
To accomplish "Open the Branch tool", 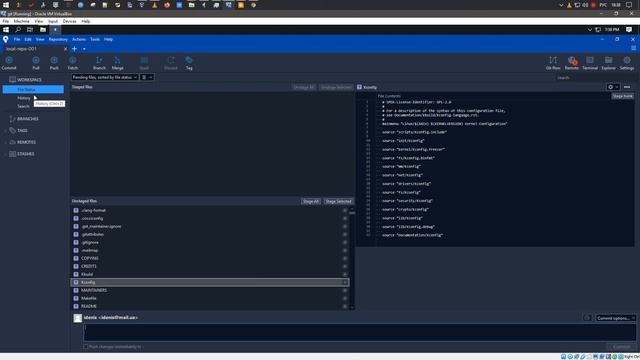I will (99, 63).
